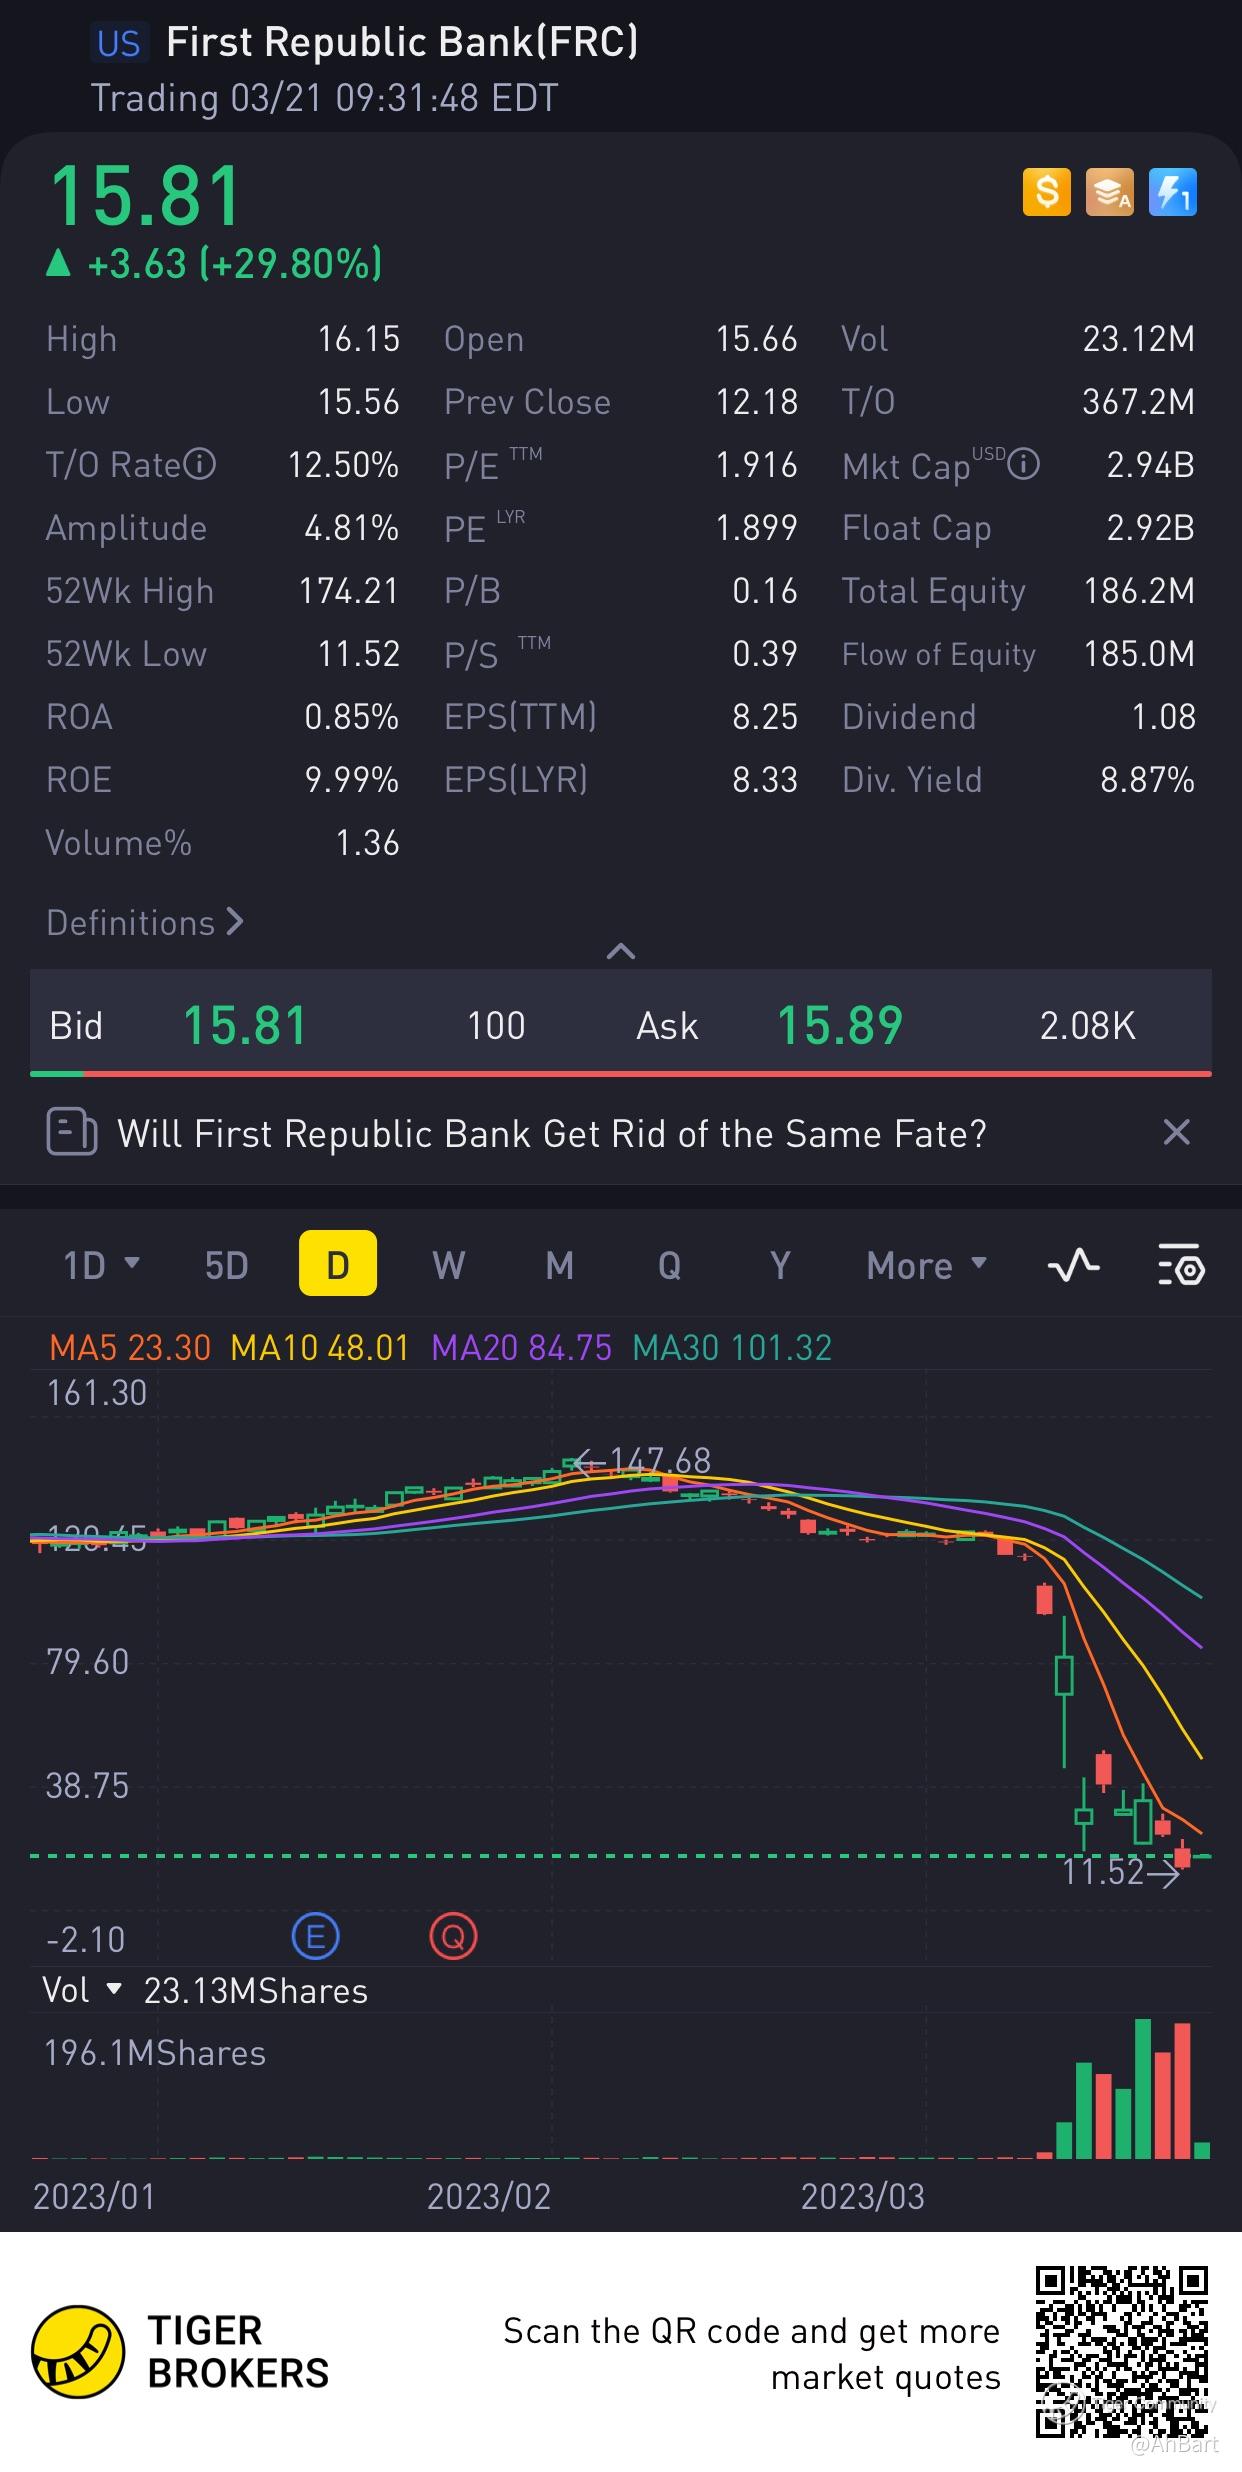Switch to the M monthly chart tab
Screen dimensions: 1242x2472
point(560,1266)
